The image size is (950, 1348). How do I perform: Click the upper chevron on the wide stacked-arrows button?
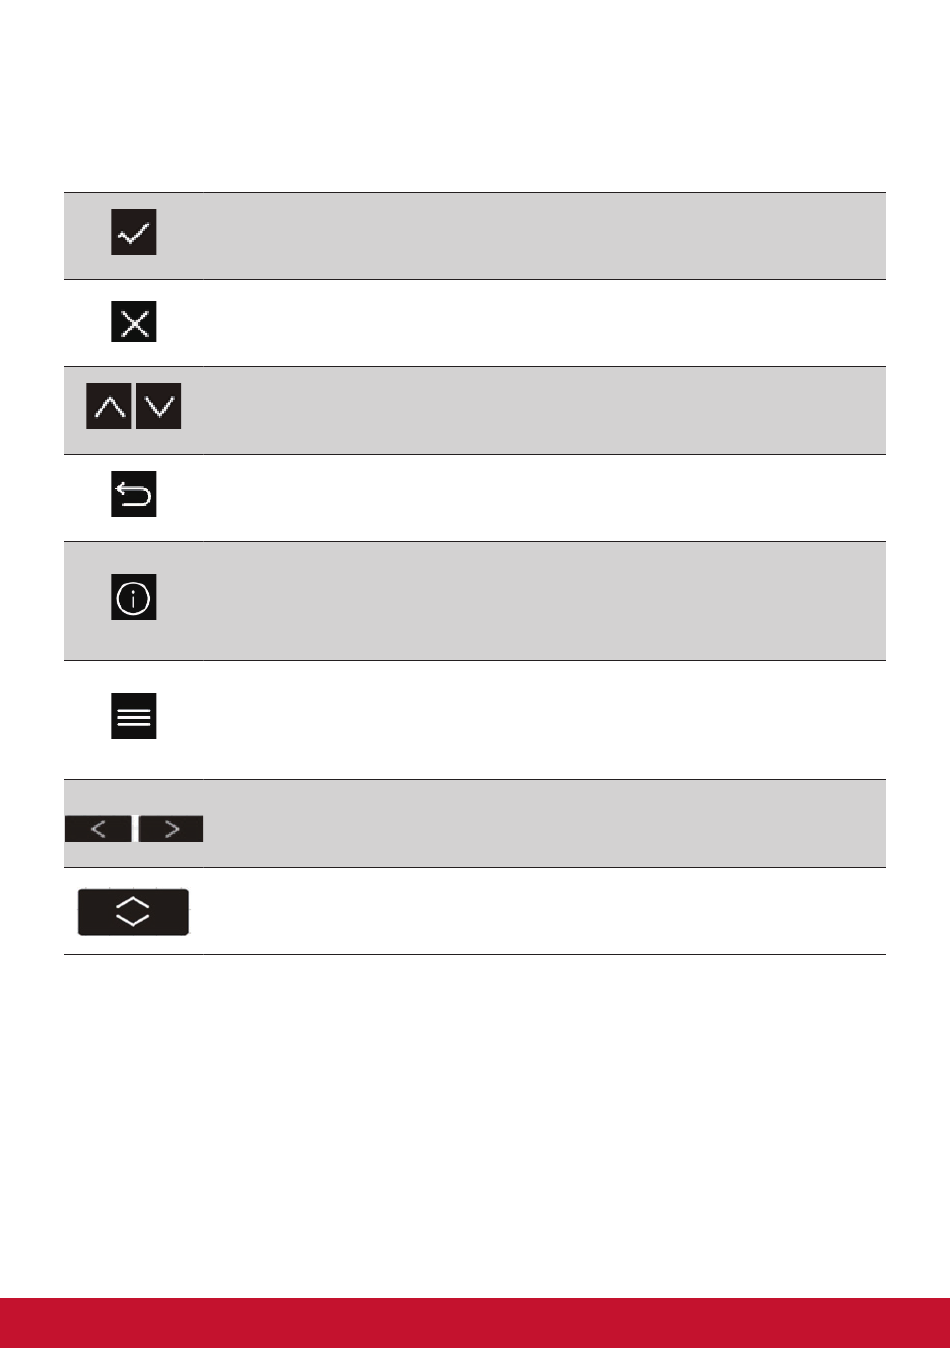click(x=133, y=903)
